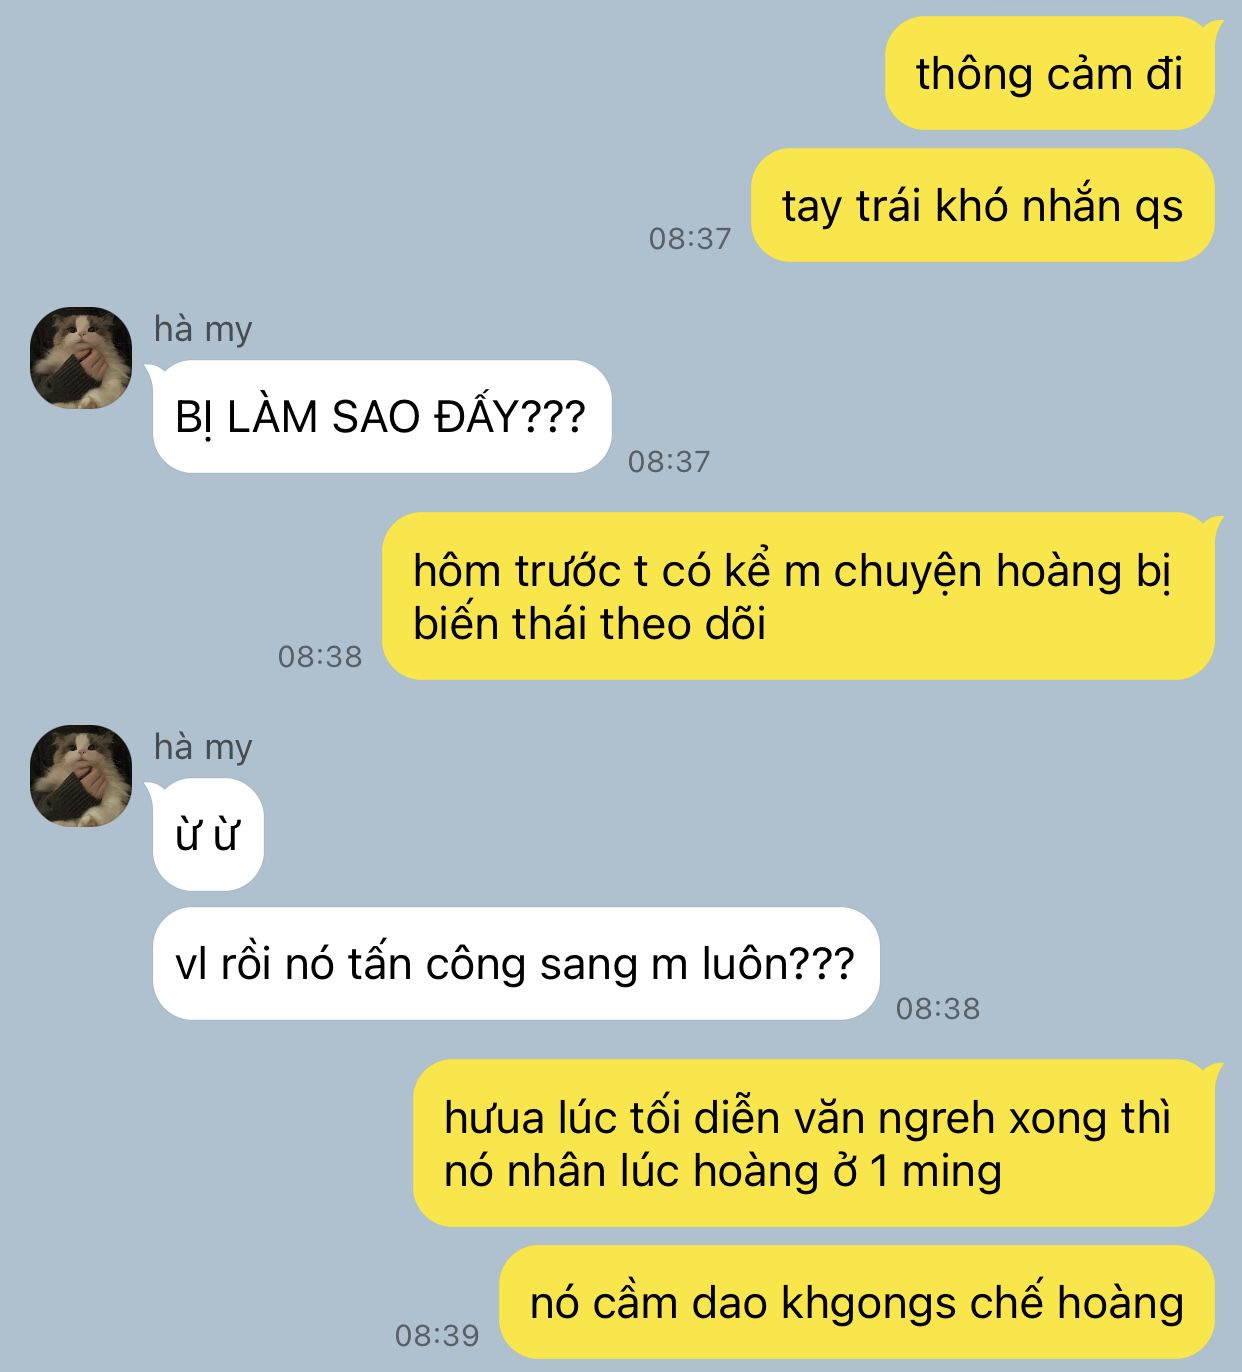Tap the 'ừ ừ' reply bubble
Viewport: 1242px width, 1372px height.
click(207, 834)
